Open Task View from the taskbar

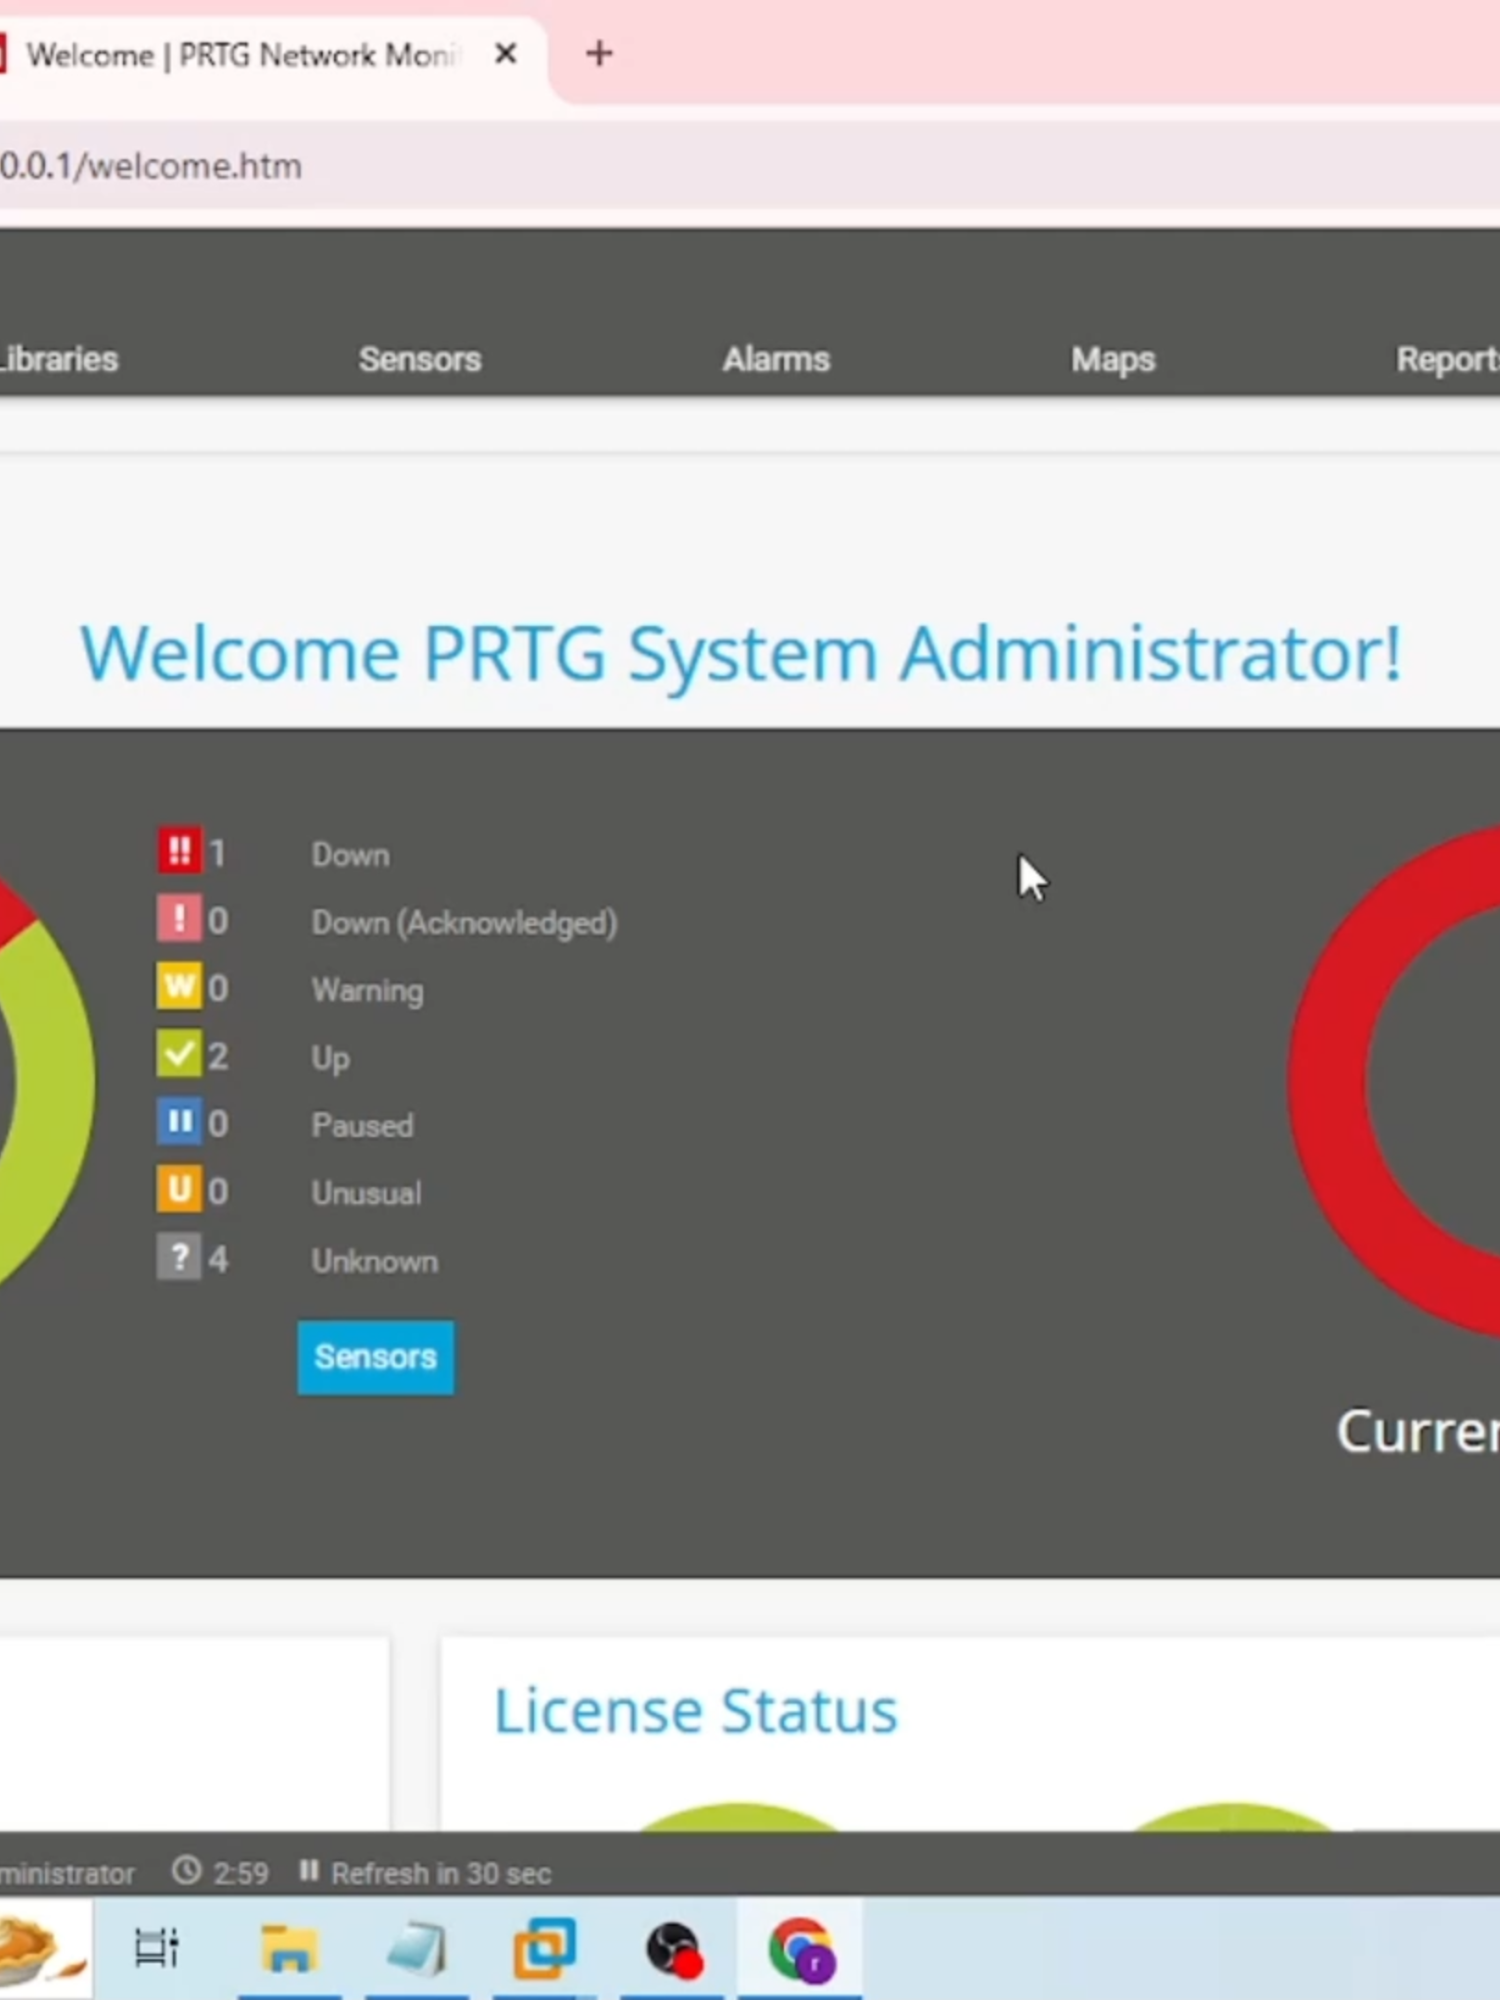tap(157, 1948)
